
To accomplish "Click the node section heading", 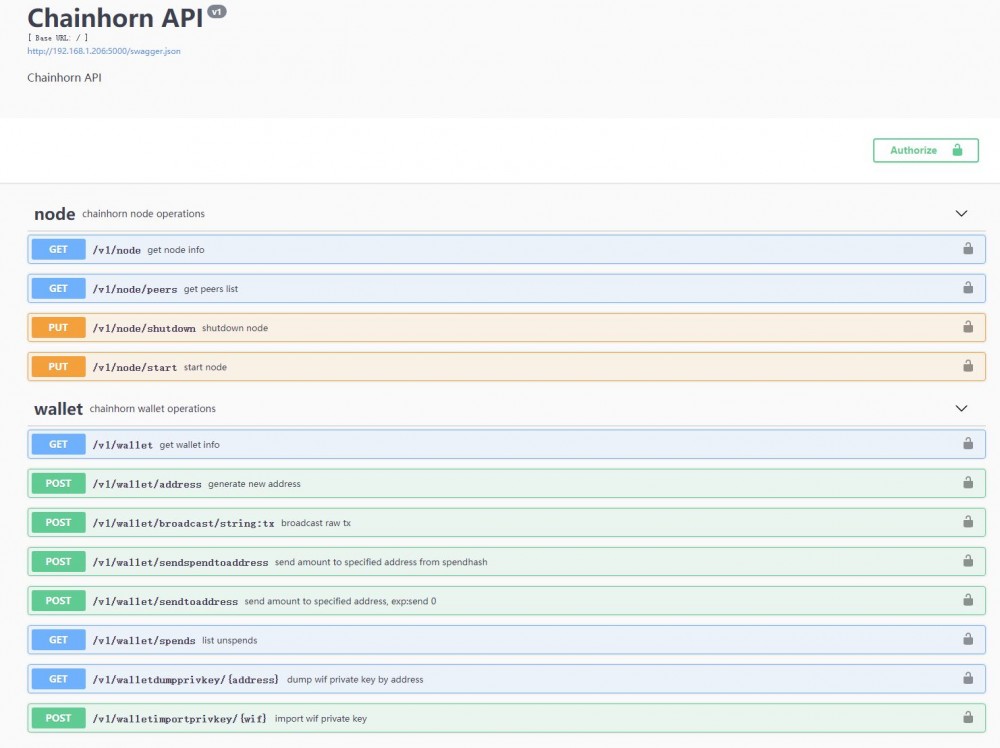I will [55, 214].
